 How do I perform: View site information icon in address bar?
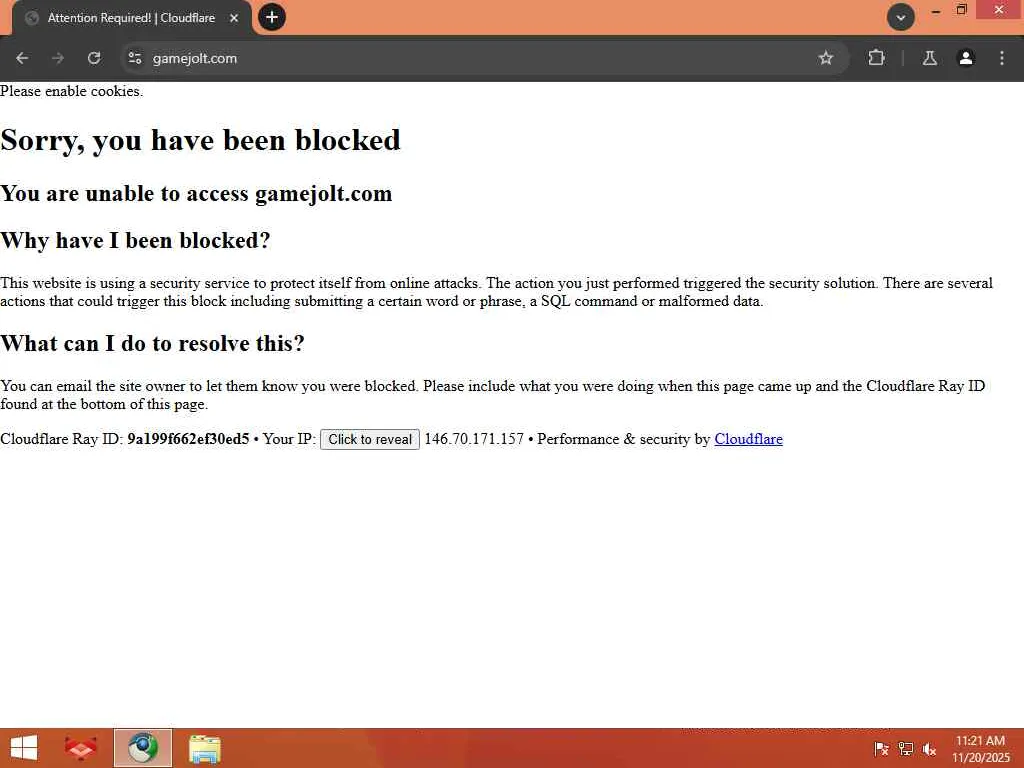coord(135,58)
